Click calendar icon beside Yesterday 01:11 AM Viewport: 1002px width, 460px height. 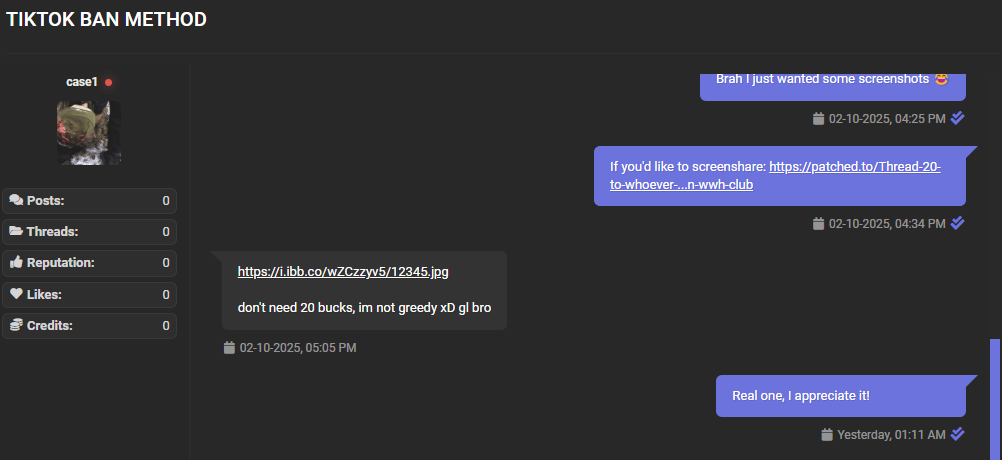[x=827, y=434]
